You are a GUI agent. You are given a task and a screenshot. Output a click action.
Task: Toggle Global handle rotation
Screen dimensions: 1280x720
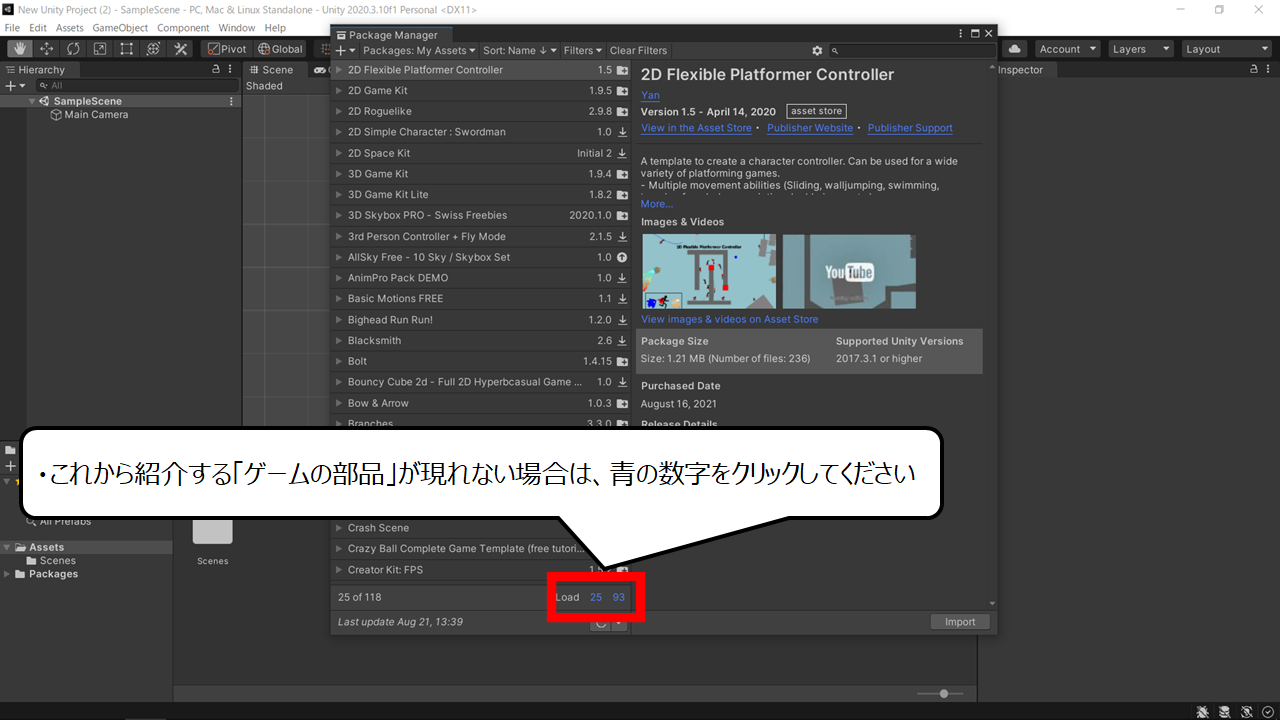point(280,49)
